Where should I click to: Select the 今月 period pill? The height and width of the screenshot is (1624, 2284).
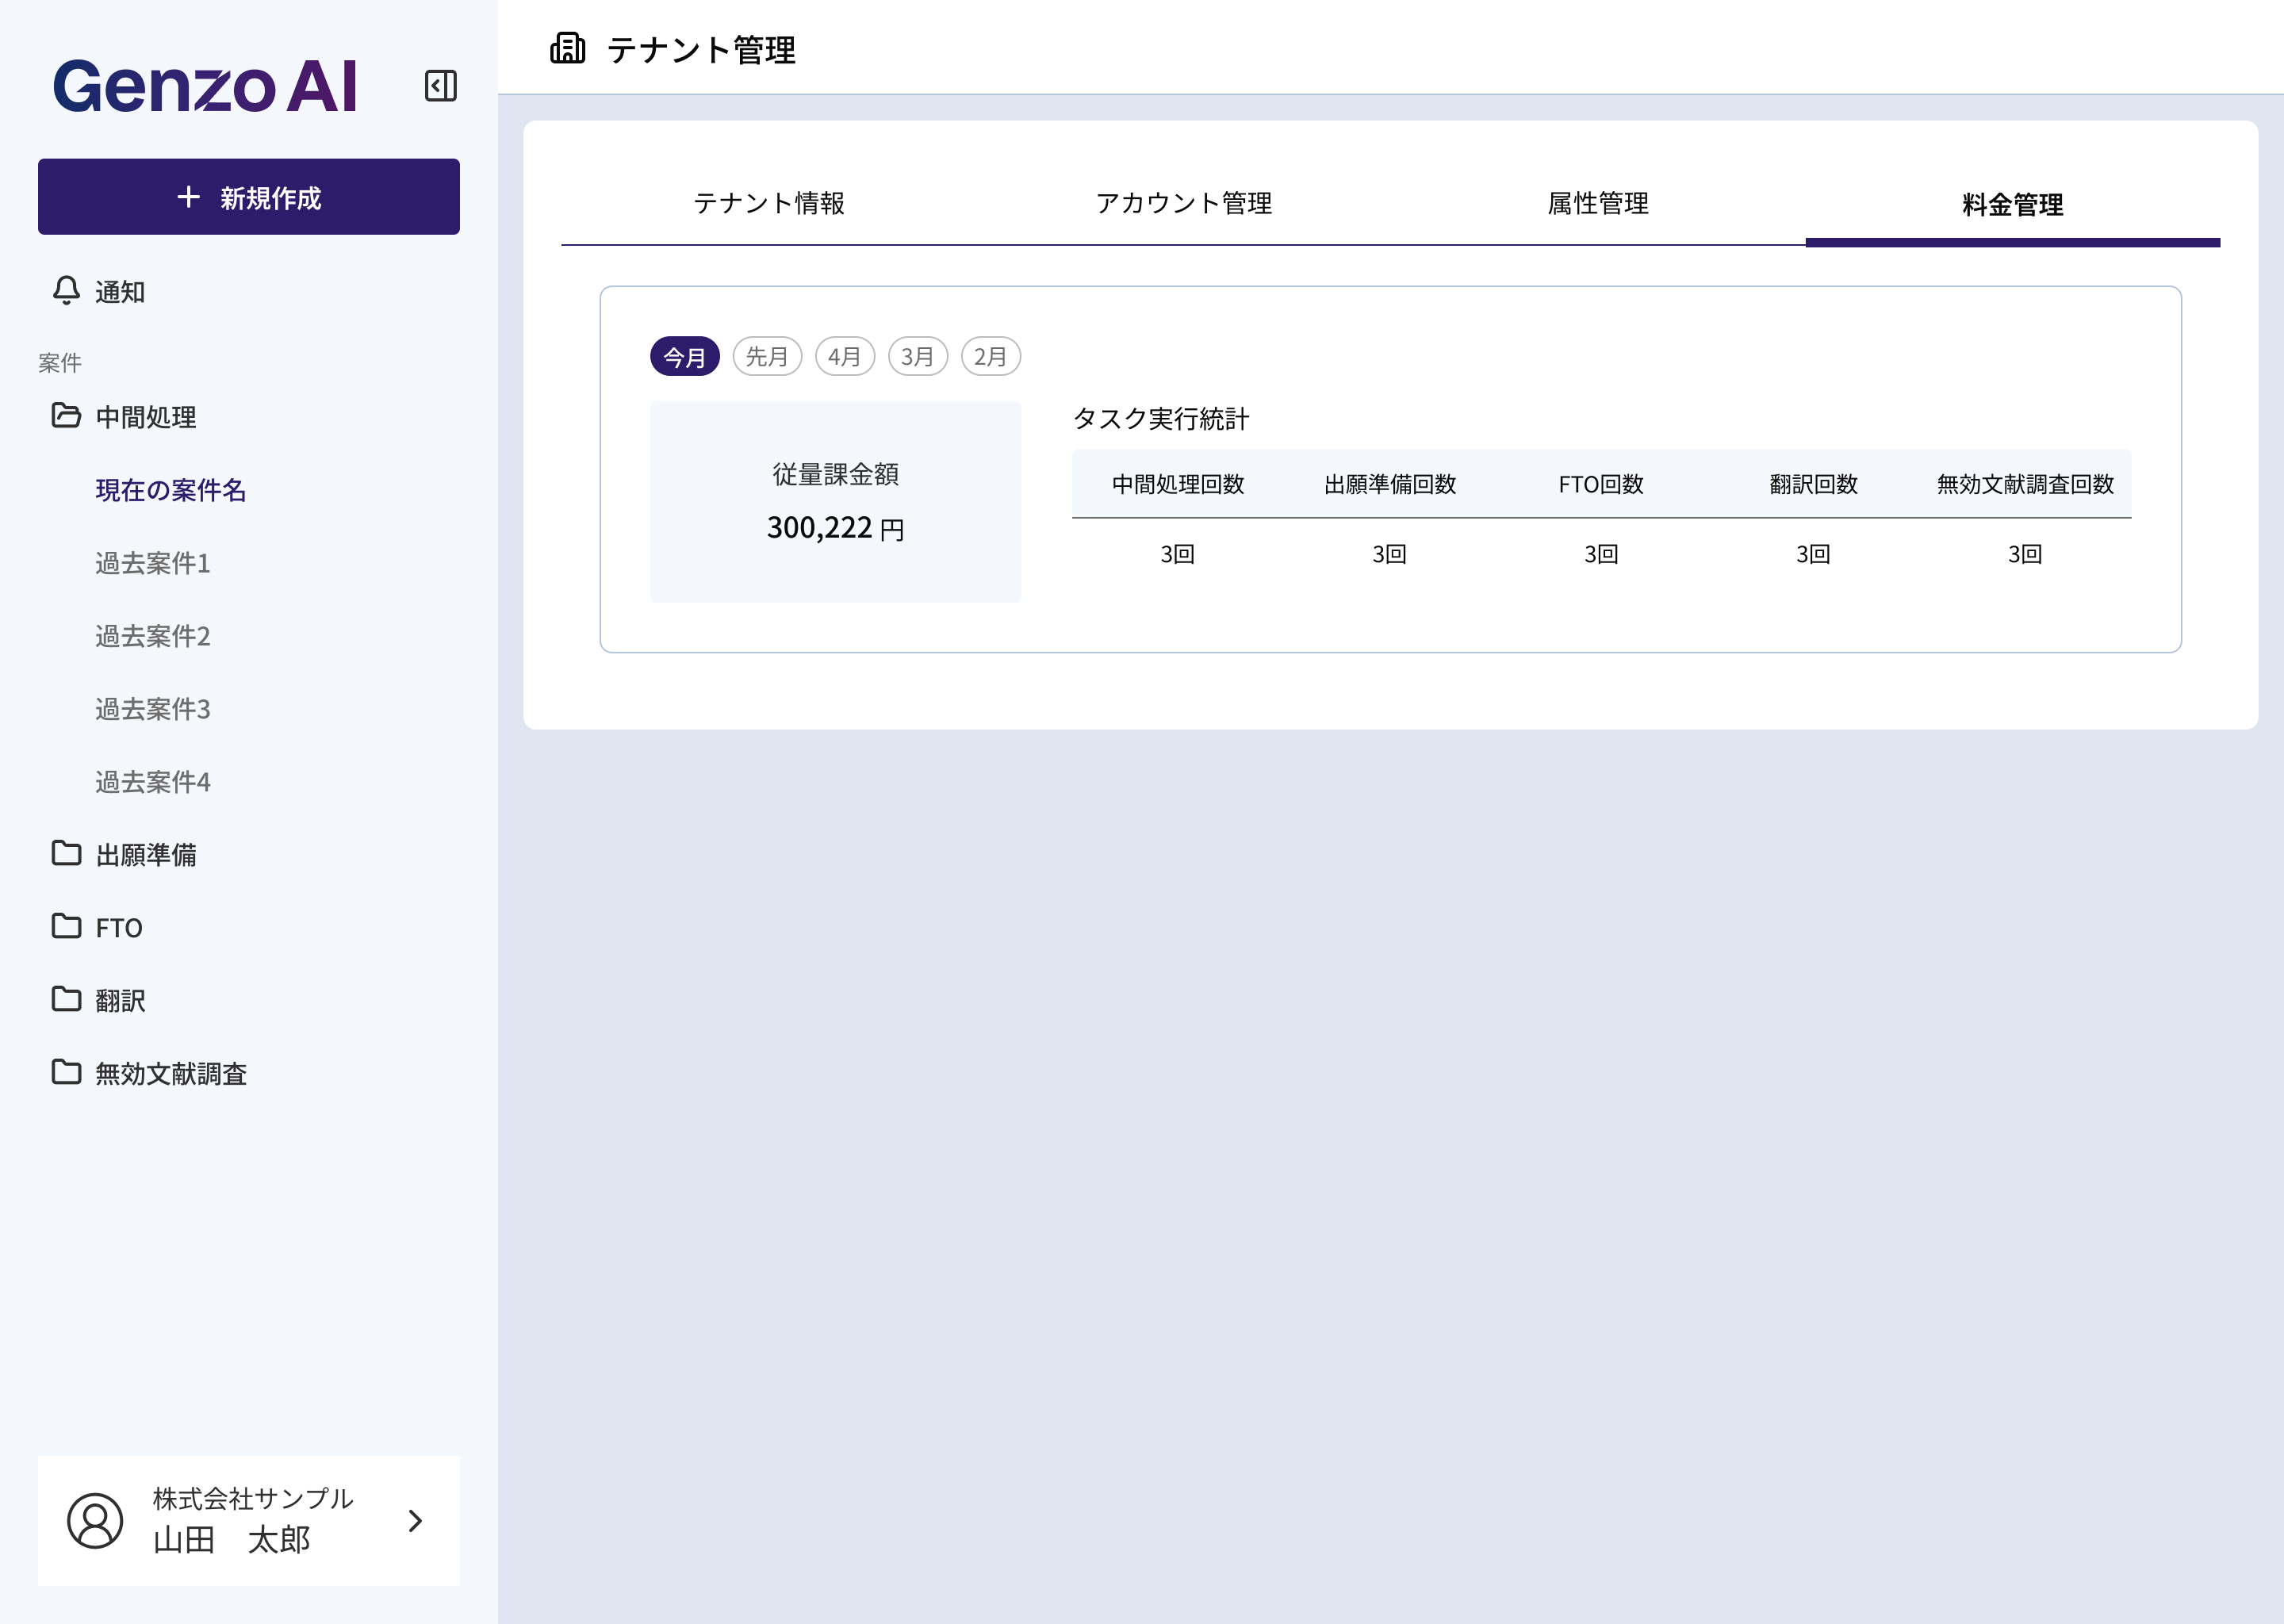point(685,357)
